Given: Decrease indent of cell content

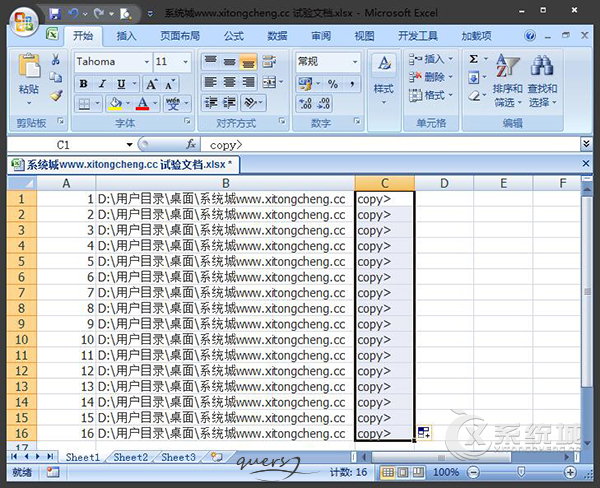Looking at the screenshot, I should click(211, 103).
